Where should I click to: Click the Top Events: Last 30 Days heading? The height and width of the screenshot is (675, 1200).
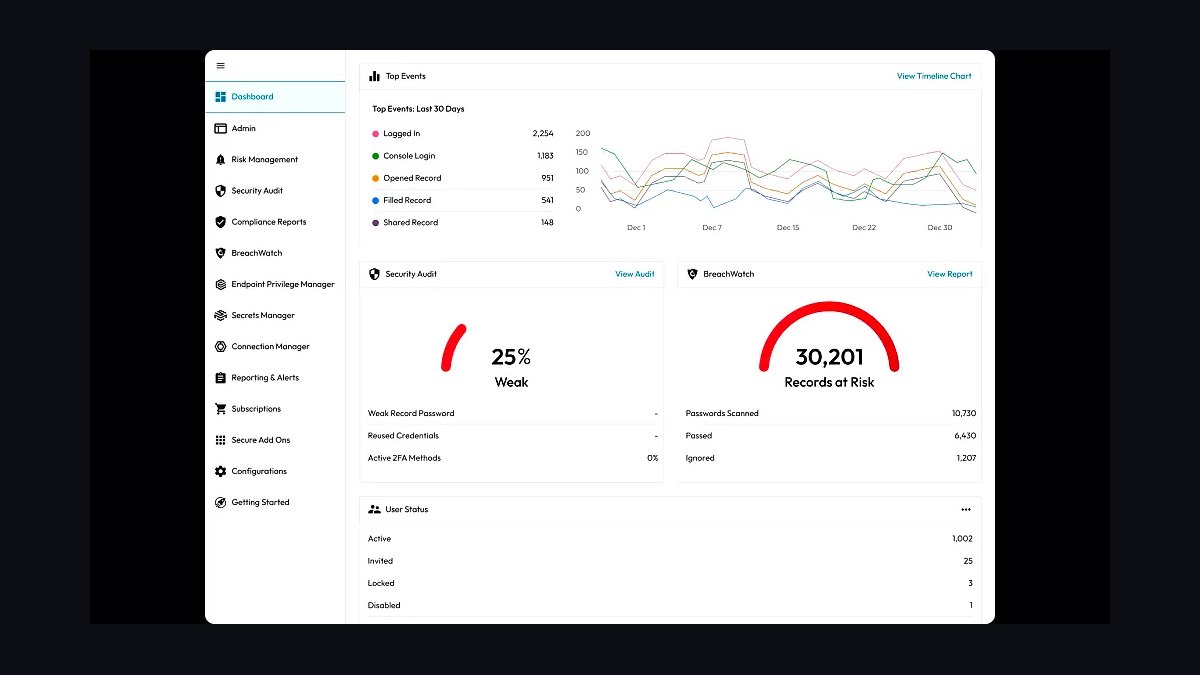tap(418, 109)
